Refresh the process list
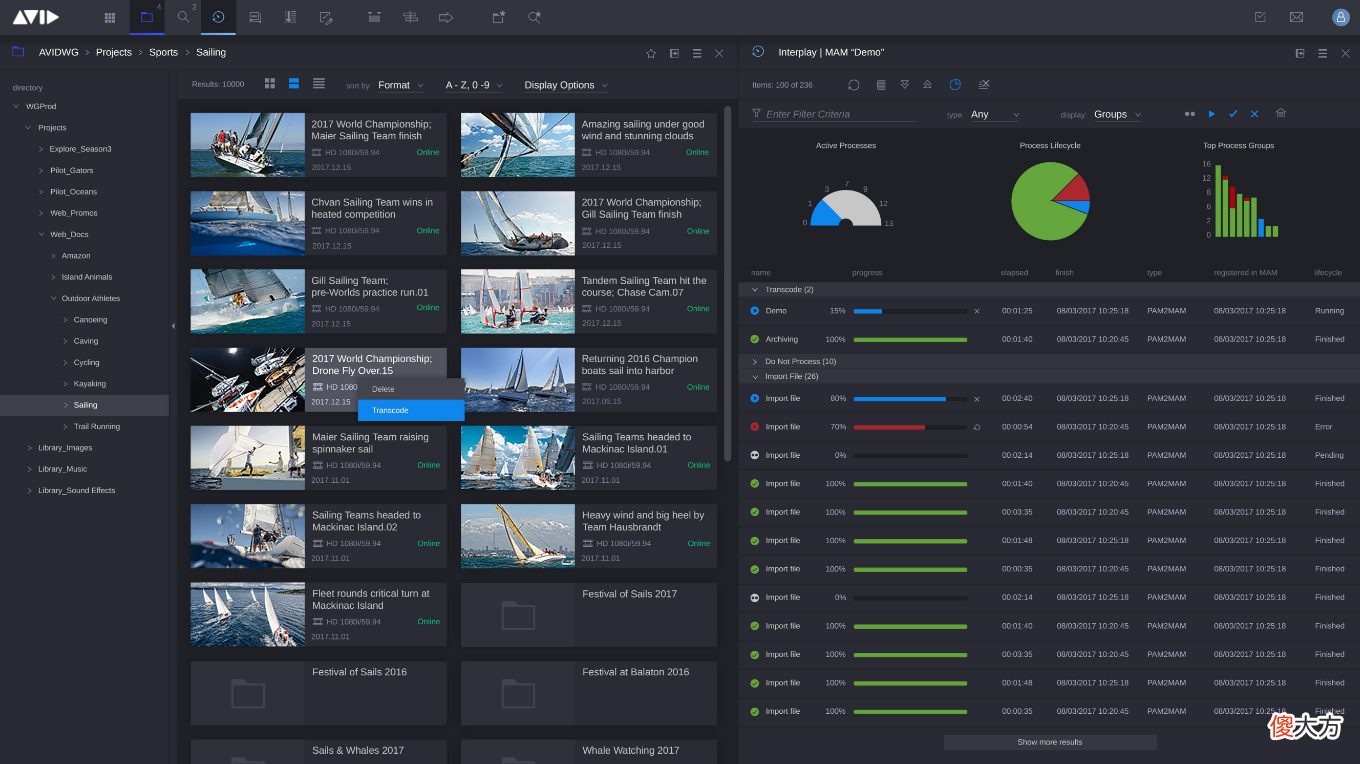Image resolution: width=1360 pixels, height=764 pixels. 854,85
